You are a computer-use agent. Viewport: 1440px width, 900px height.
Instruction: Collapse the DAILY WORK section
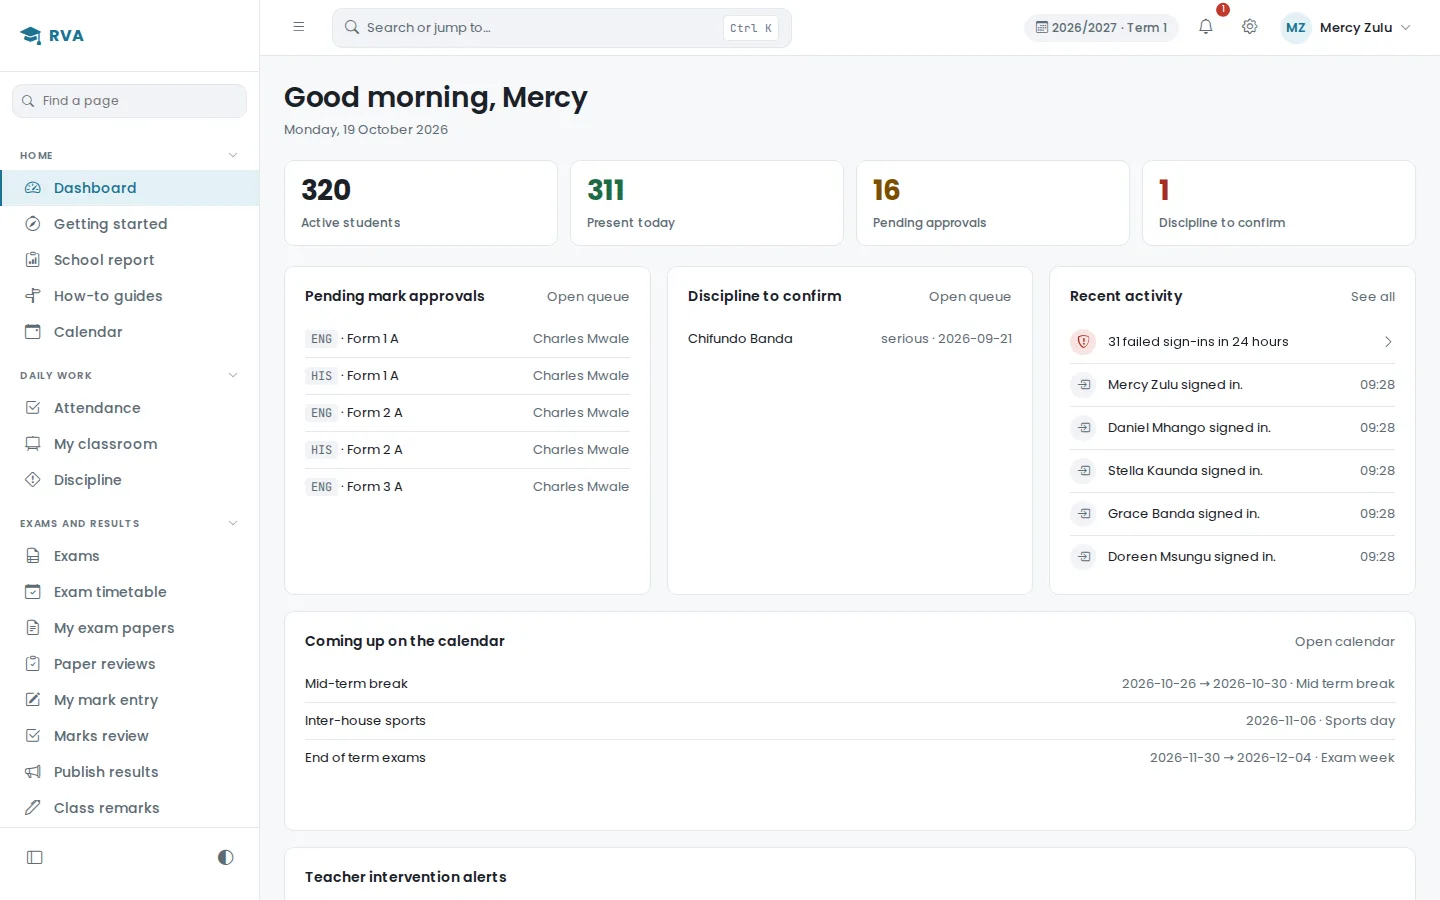point(233,375)
